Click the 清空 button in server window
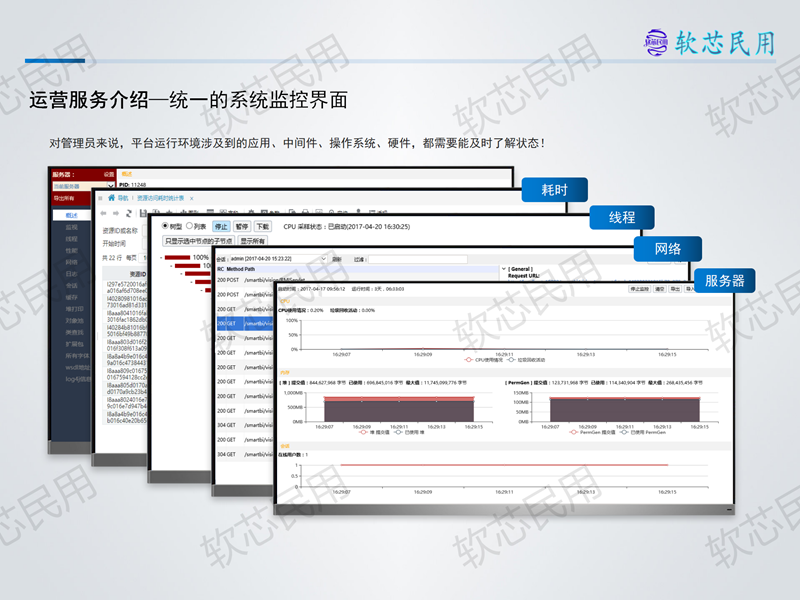The image size is (800, 600). pos(660,289)
